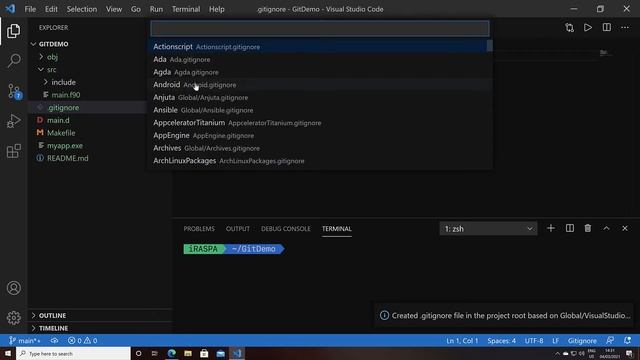Open notifications bell in status bar
This screenshot has width=640, height=360.
click(627, 340)
